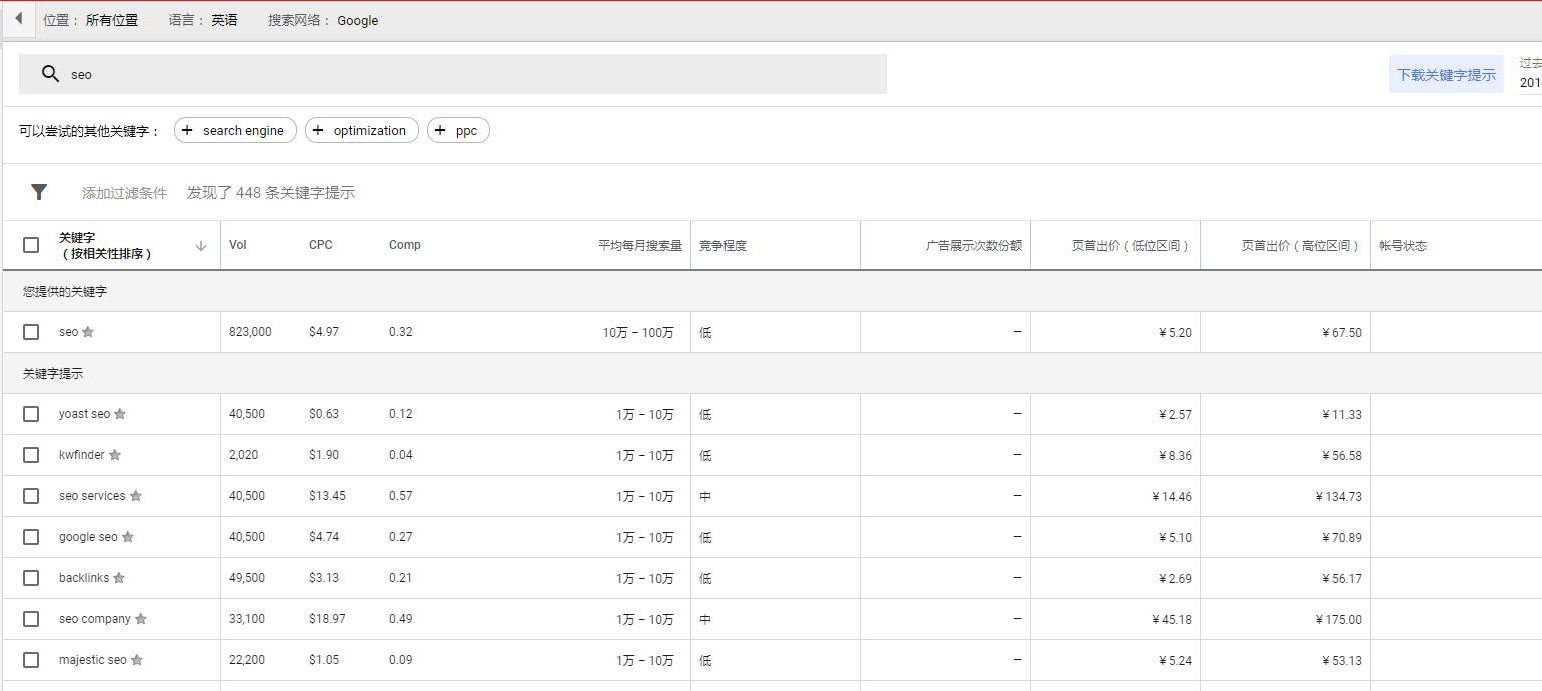Image resolution: width=1542 pixels, height=691 pixels.
Task: Toggle the select-all header checkbox
Action: tap(31, 245)
